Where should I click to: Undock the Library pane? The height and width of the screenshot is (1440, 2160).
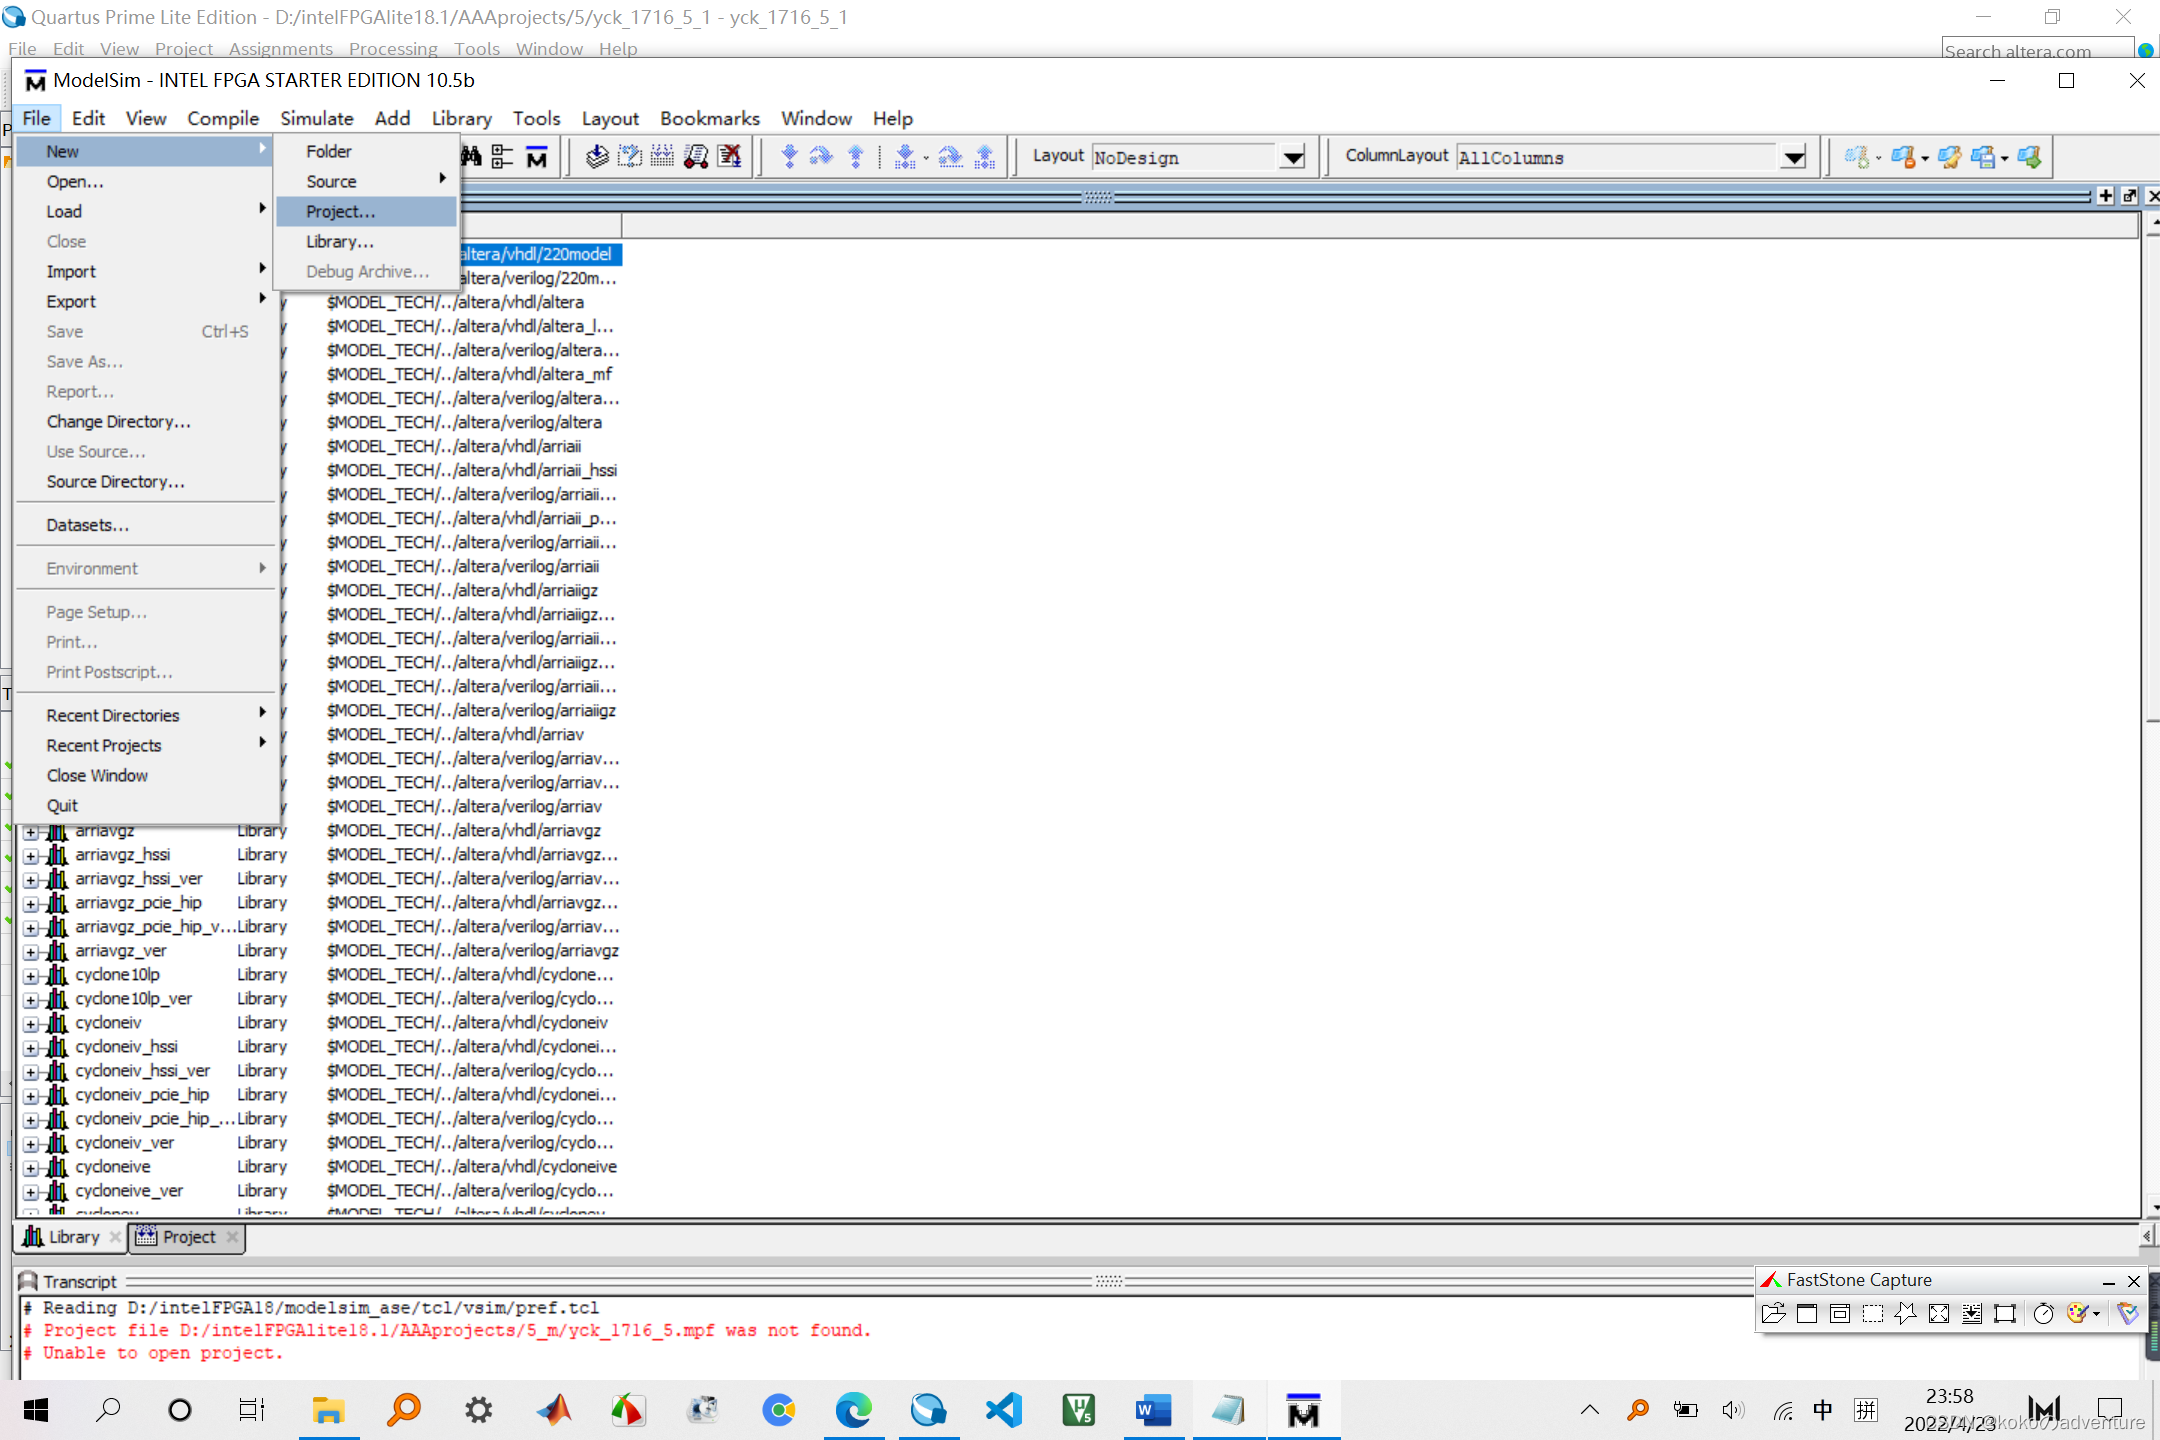point(2129,196)
